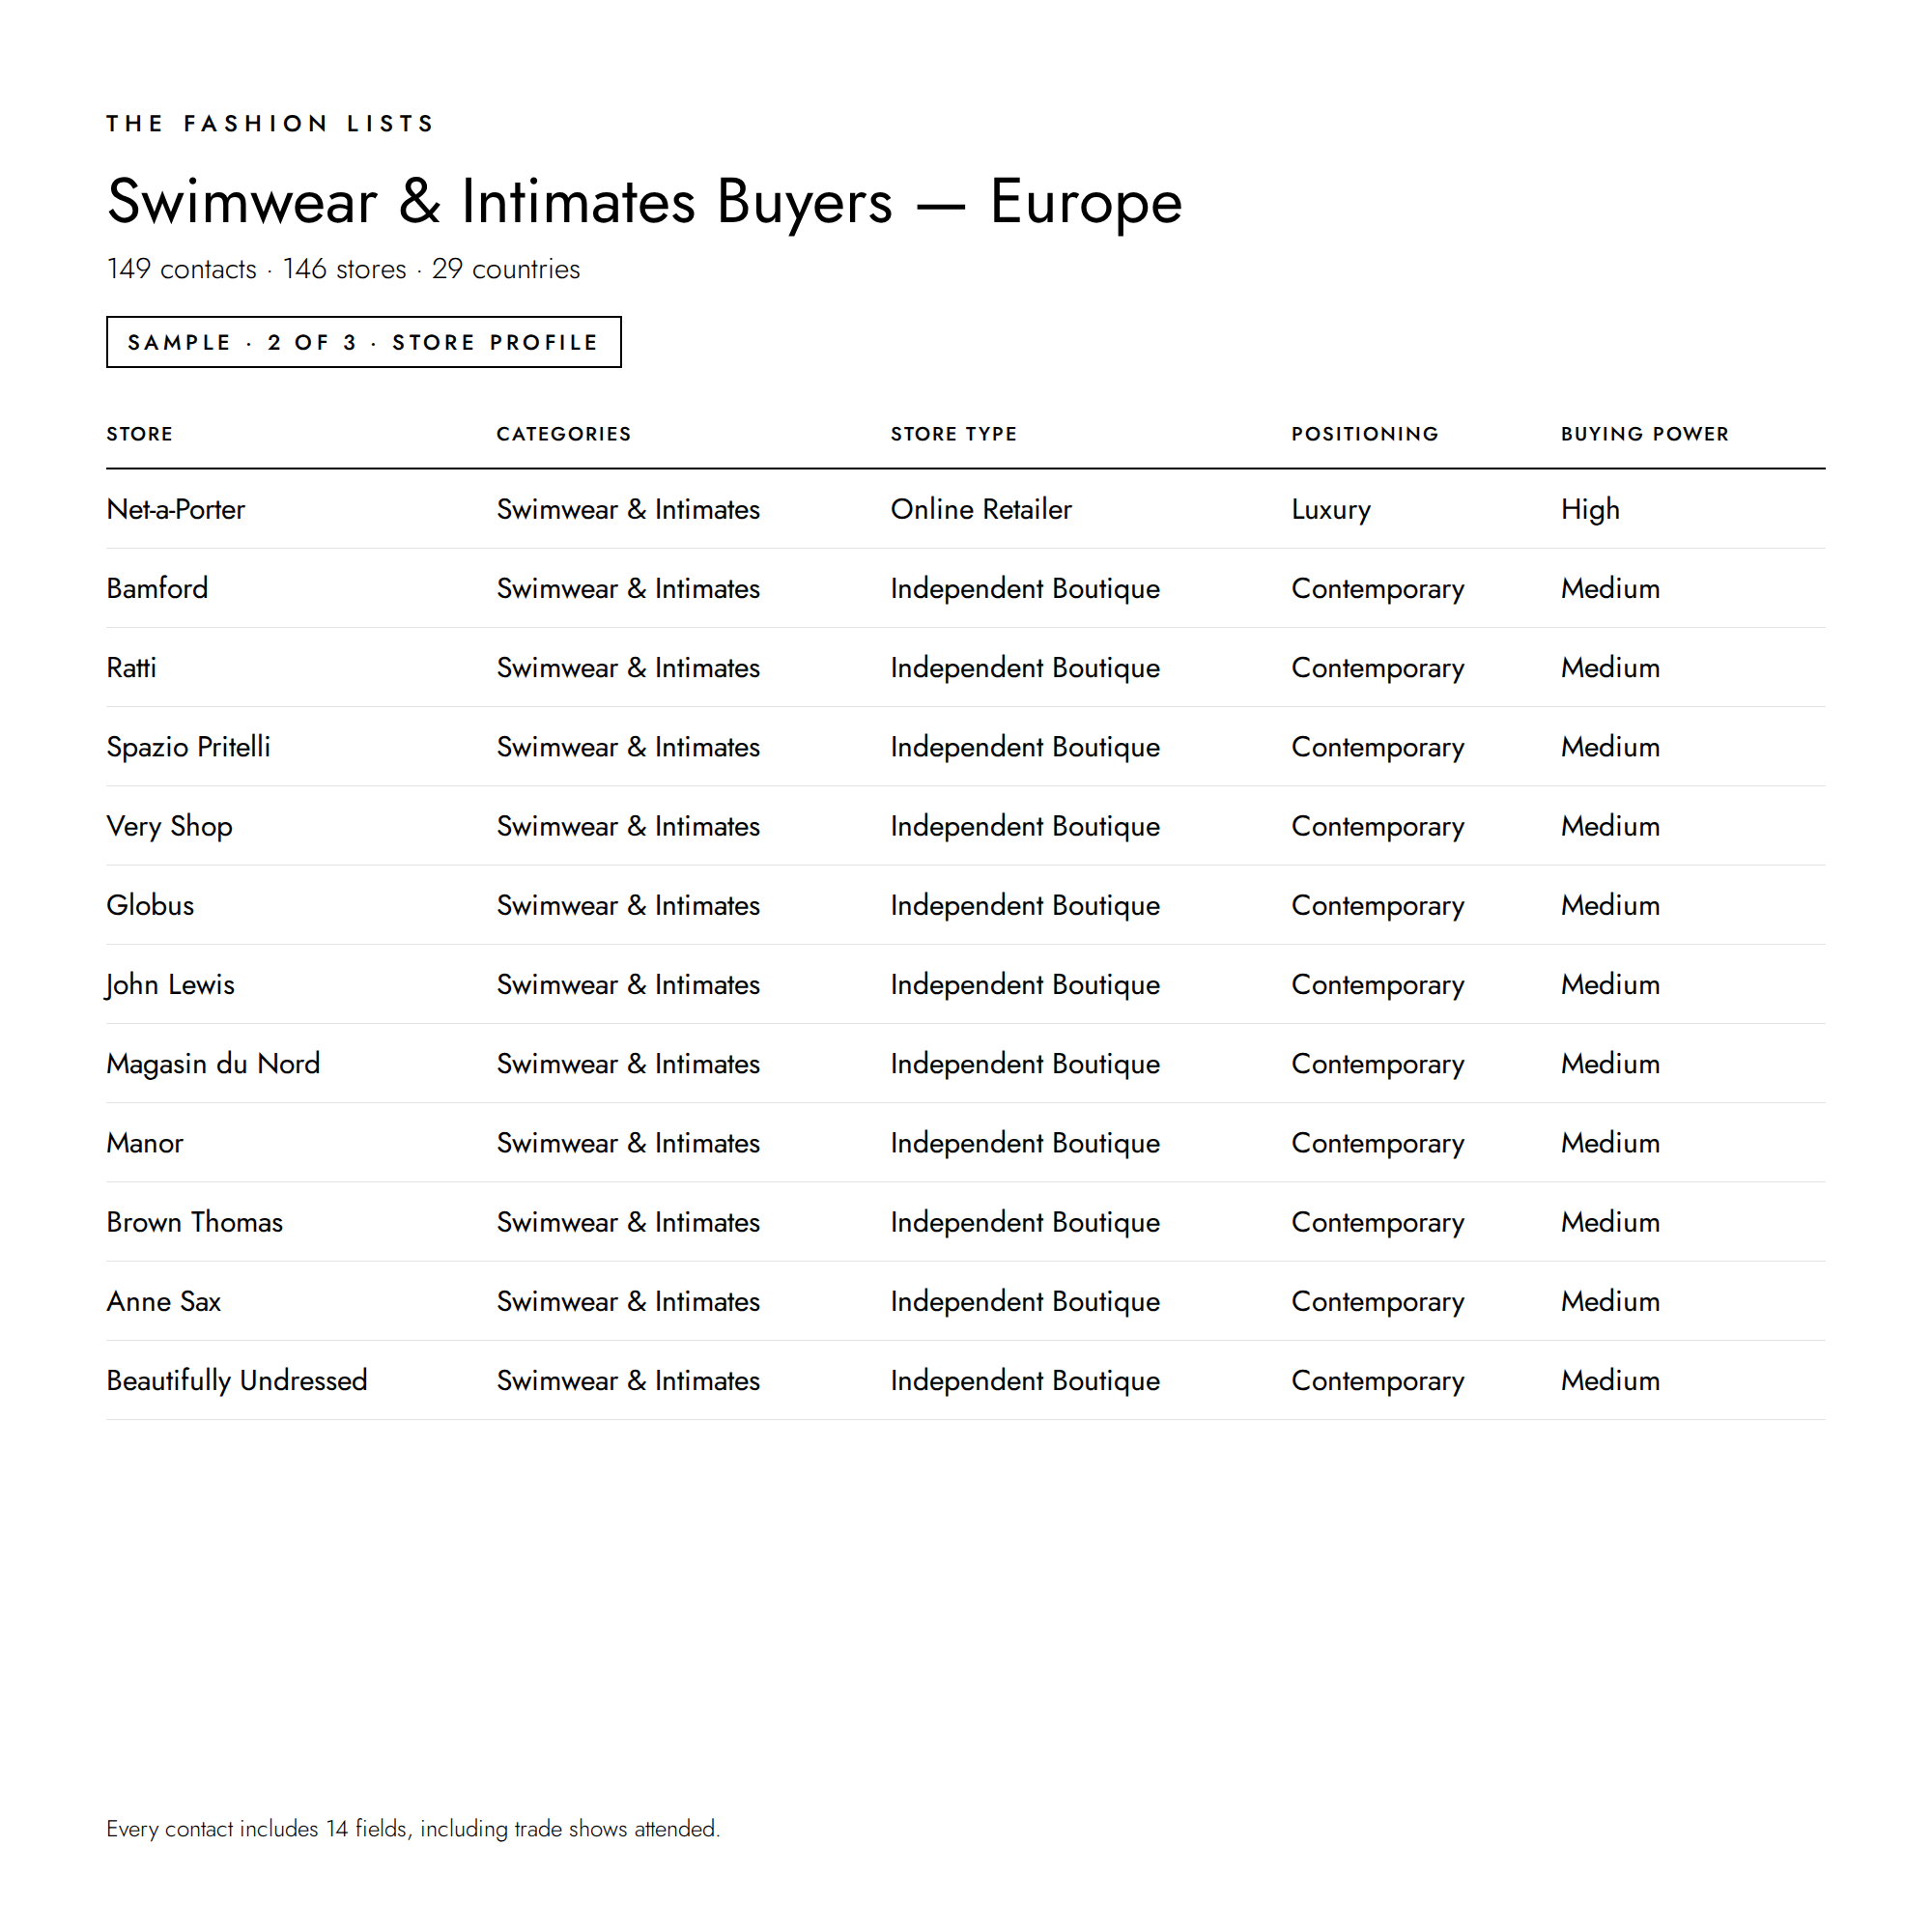Select the Manor store name
The width and height of the screenshot is (1932, 1932).
tap(146, 1143)
